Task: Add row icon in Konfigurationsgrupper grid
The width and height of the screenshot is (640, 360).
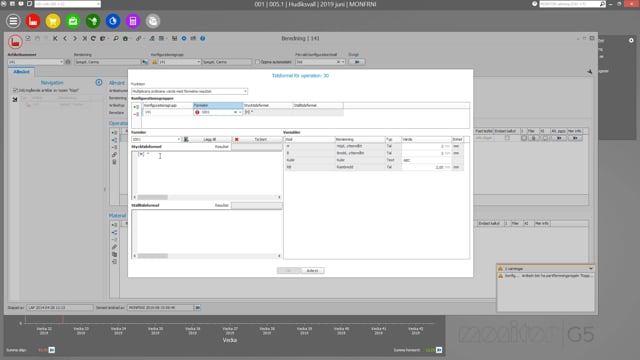Action: pos(136,107)
